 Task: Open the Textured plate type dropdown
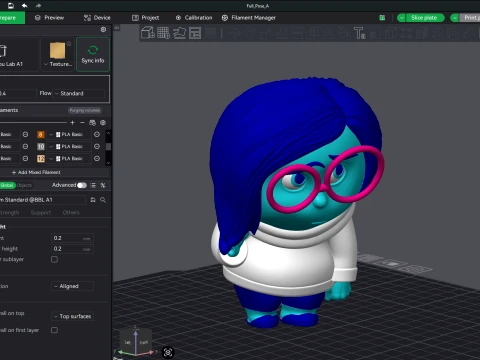point(58,54)
